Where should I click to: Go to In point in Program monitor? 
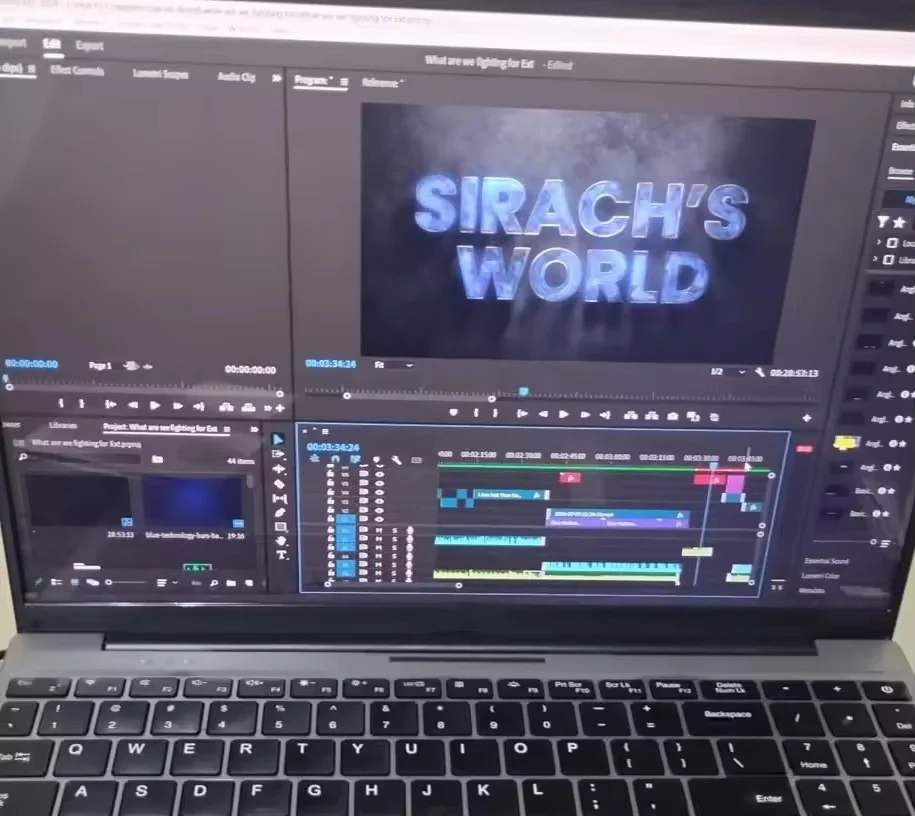point(522,413)
